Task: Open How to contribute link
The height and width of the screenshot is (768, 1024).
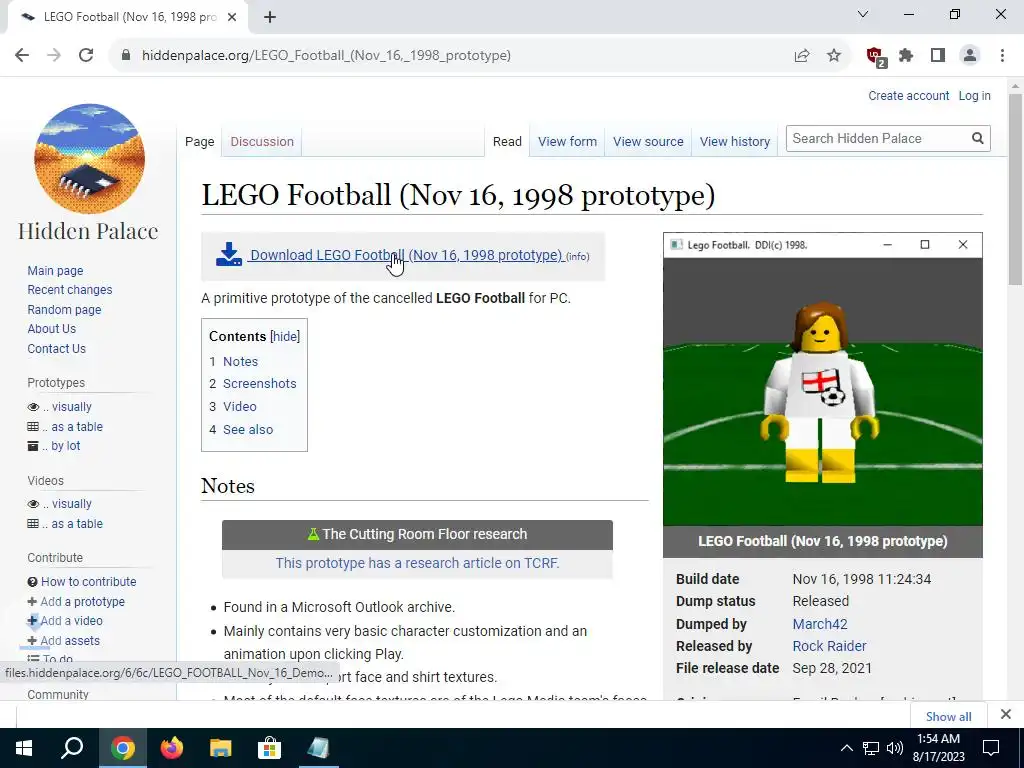Action: (89, 582)
